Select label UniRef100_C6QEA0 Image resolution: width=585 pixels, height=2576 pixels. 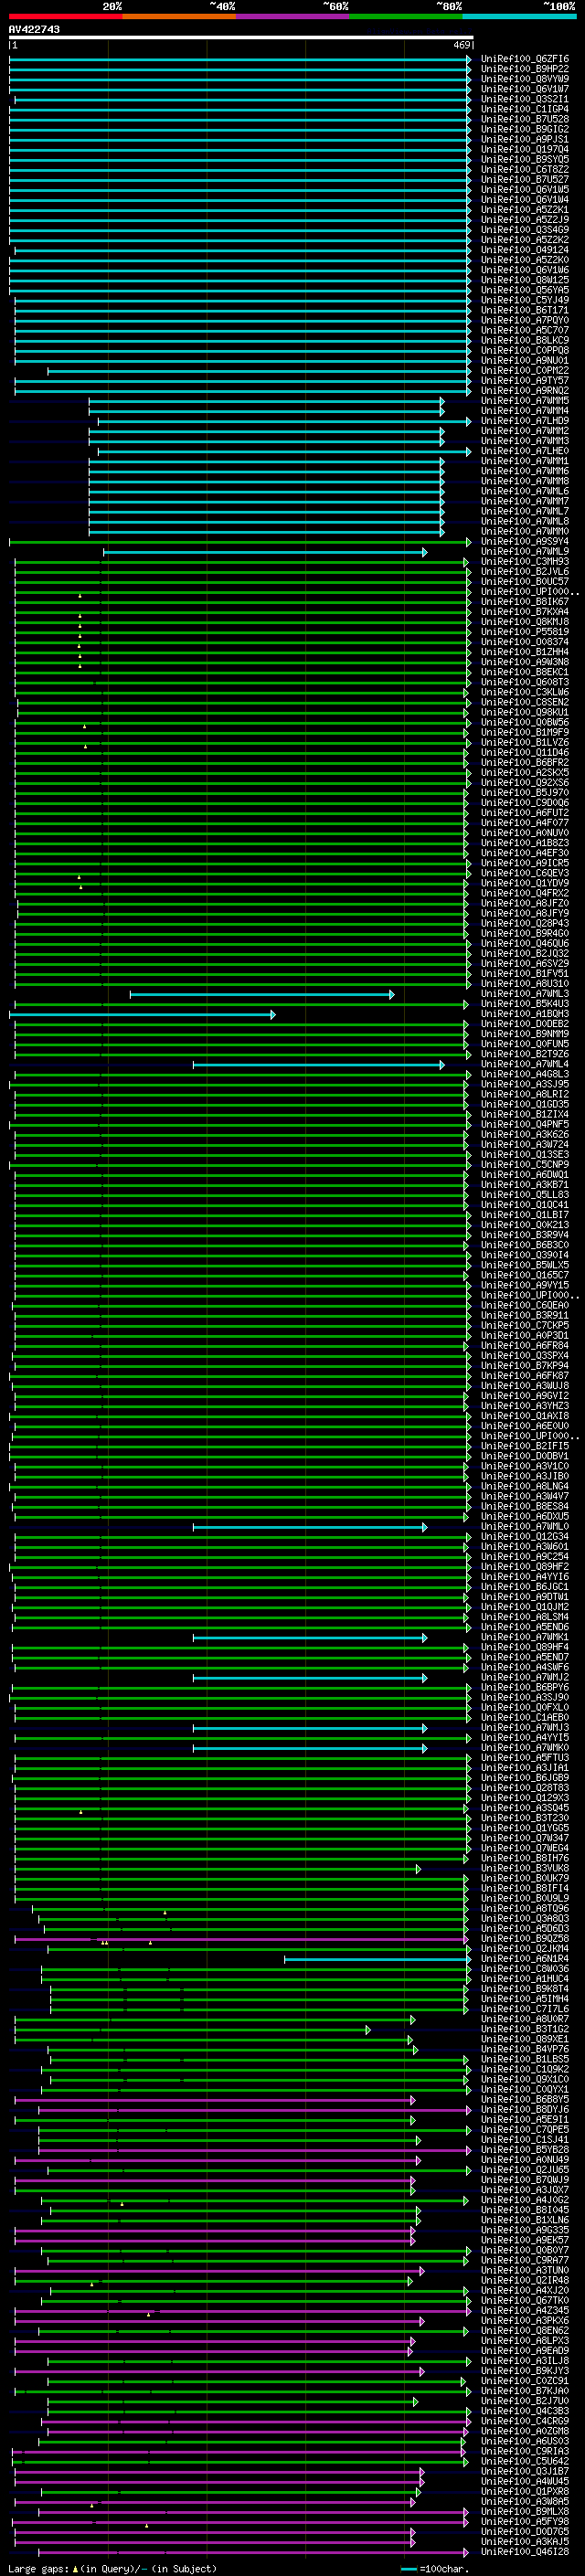[x=525, y=1307]
